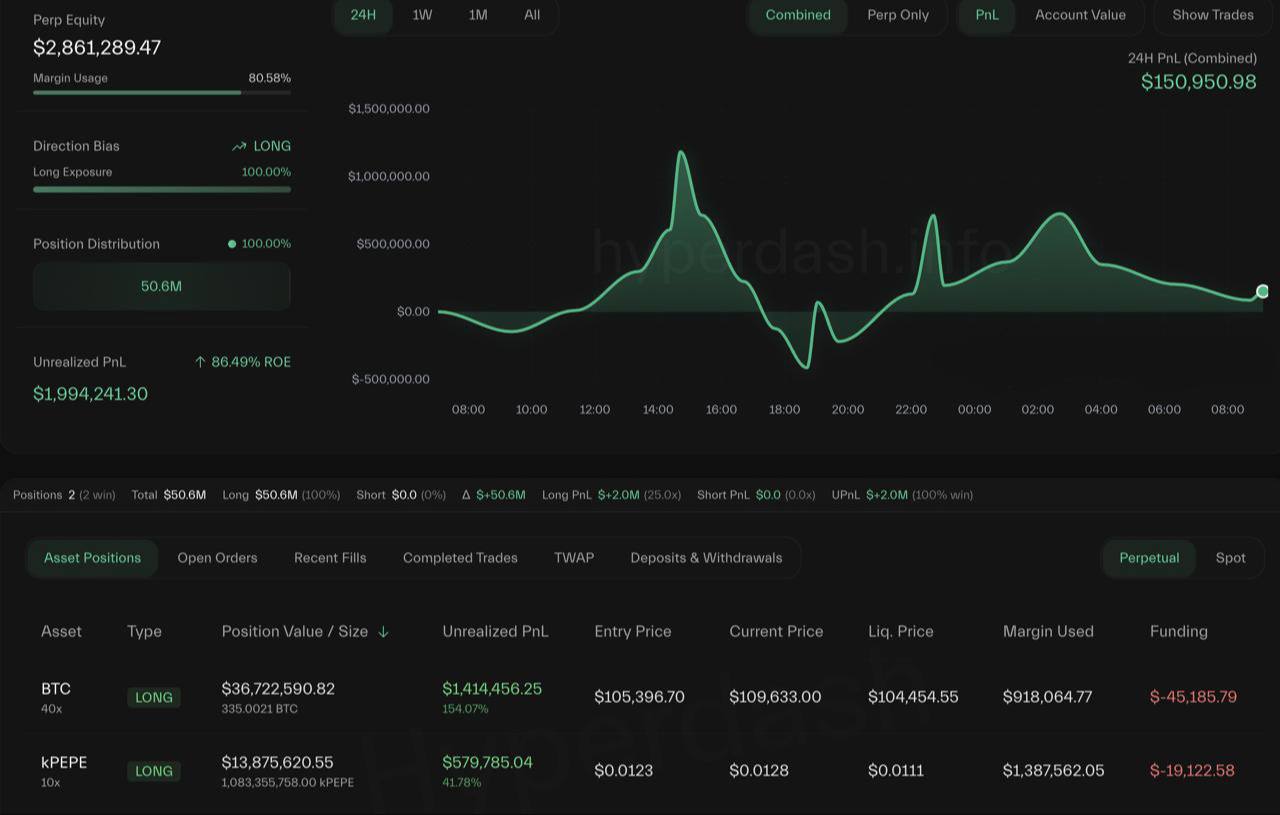The height and width of the screenshot is (815, 1280).
Task: Click the sort arrow beside Position Value / Size
Action: 383,632
